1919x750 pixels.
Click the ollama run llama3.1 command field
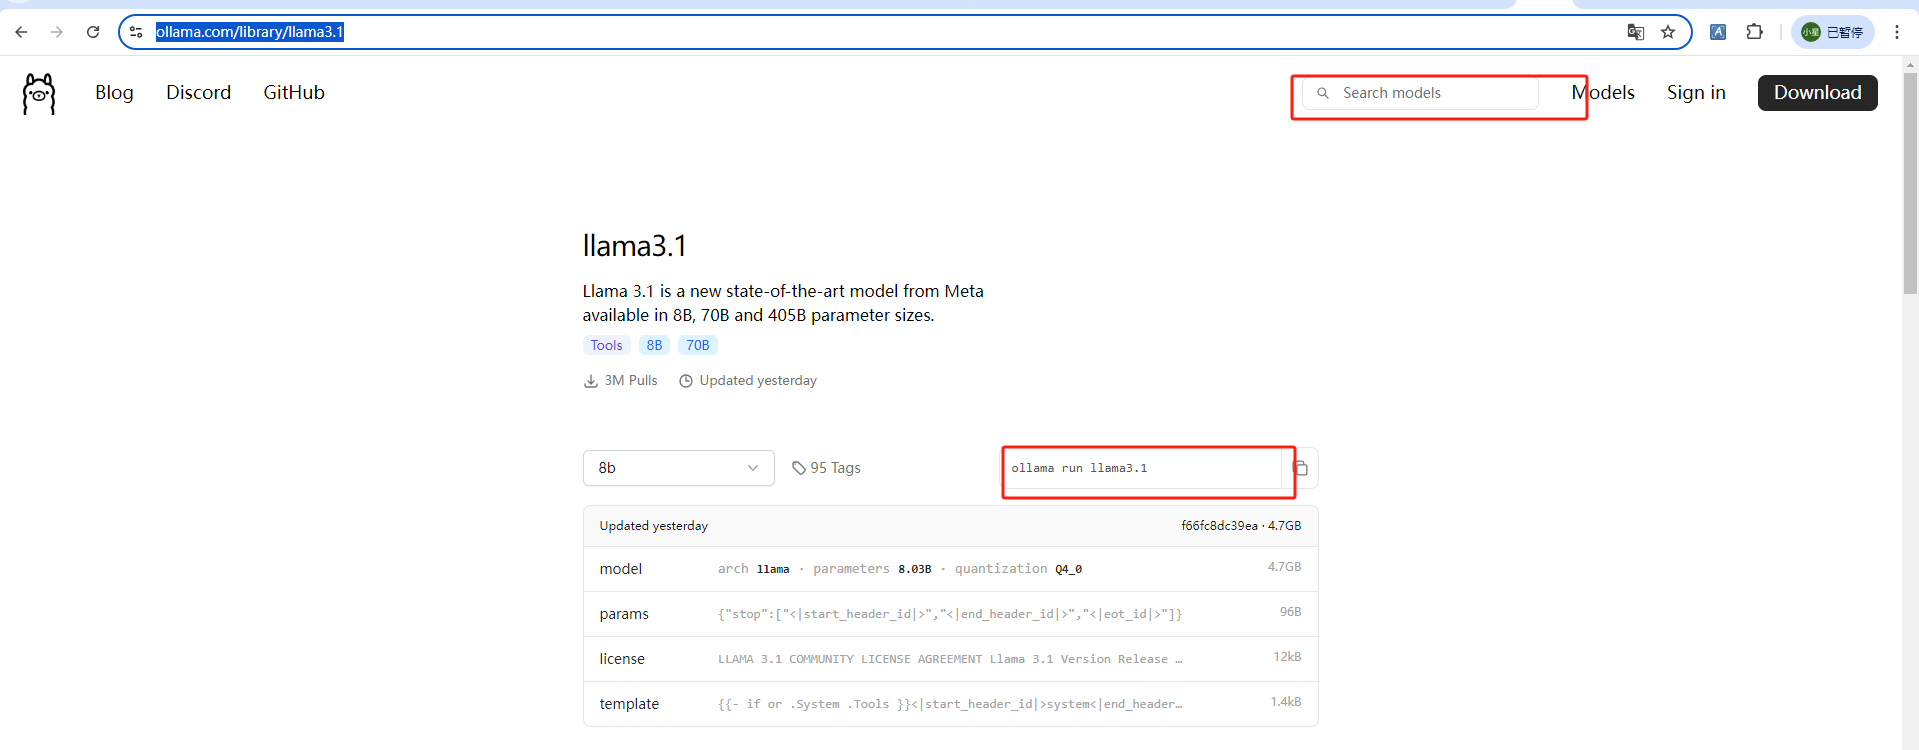1142,468
